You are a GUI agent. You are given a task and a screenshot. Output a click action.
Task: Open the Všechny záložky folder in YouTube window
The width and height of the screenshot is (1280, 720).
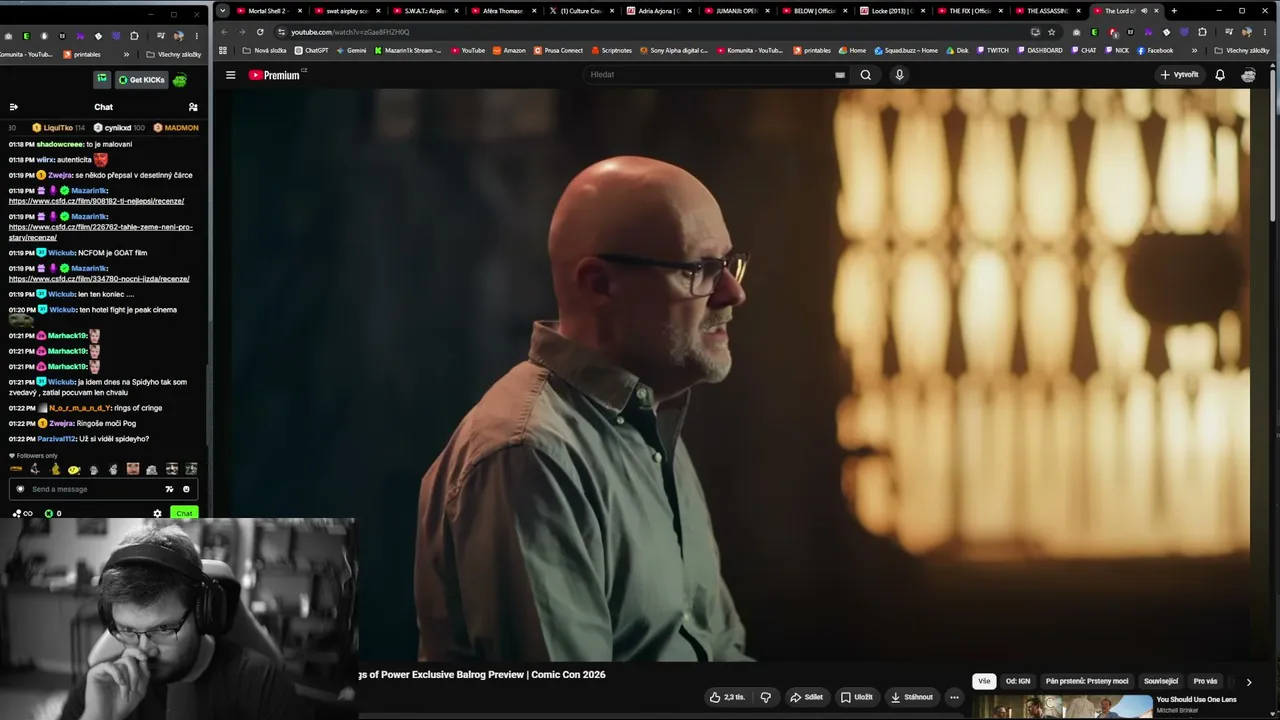pyautogui.click(x=1242, y=50)
